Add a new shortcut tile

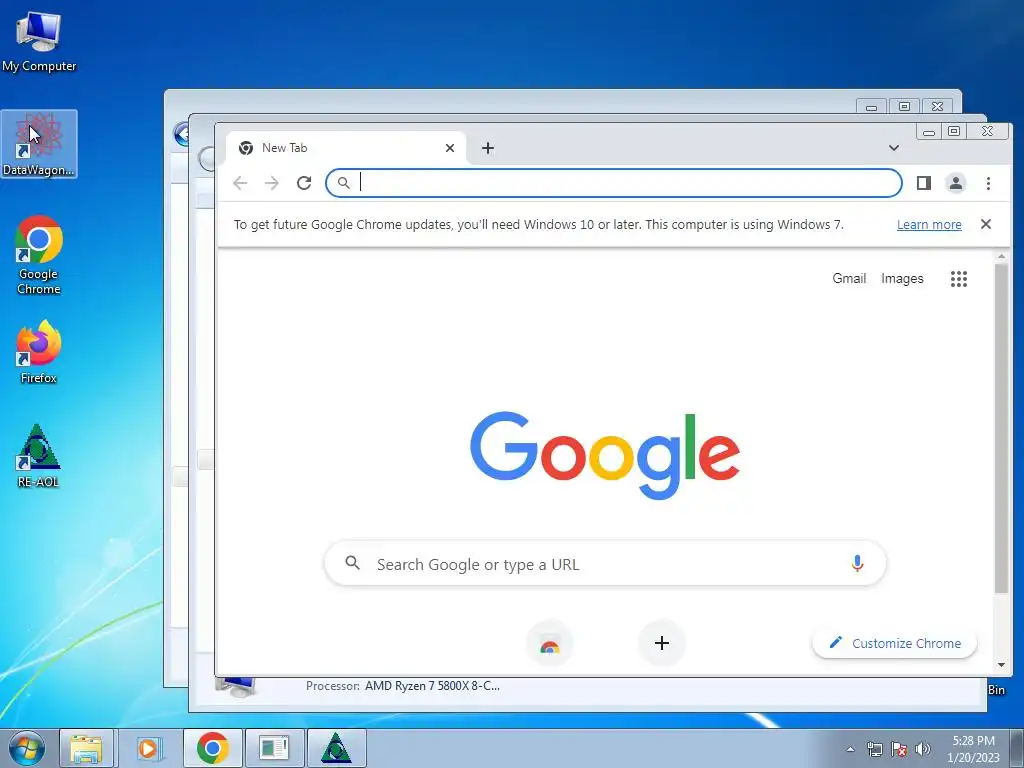[662, 643]
